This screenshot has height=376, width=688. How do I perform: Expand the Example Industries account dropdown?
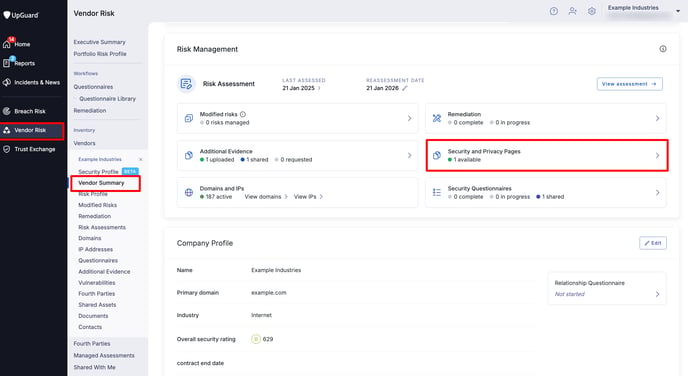[x=678, y=11]
